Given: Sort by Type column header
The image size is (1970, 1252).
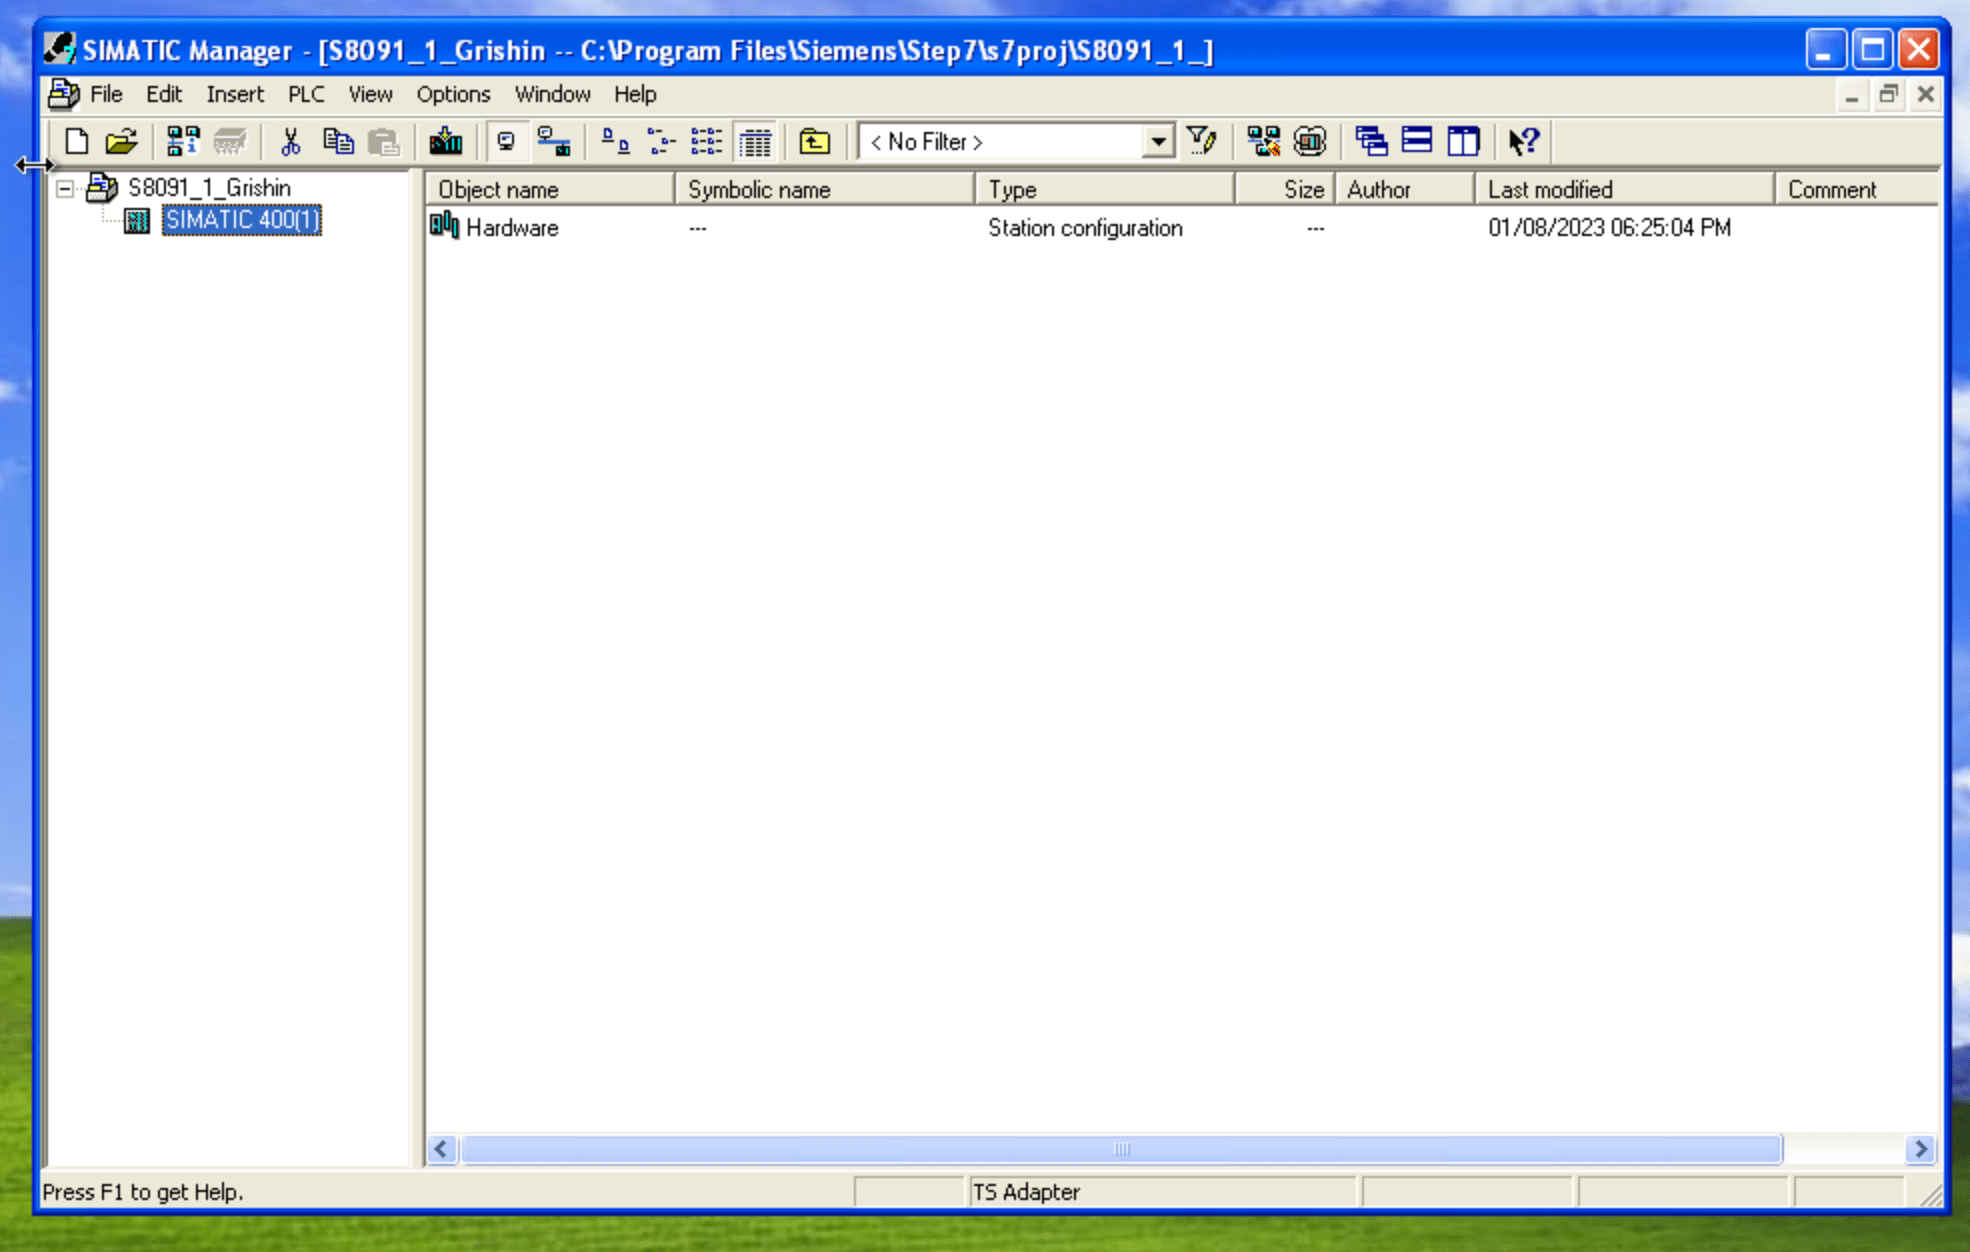Looking at the screenshot, I should click(x=1105, y=189).
